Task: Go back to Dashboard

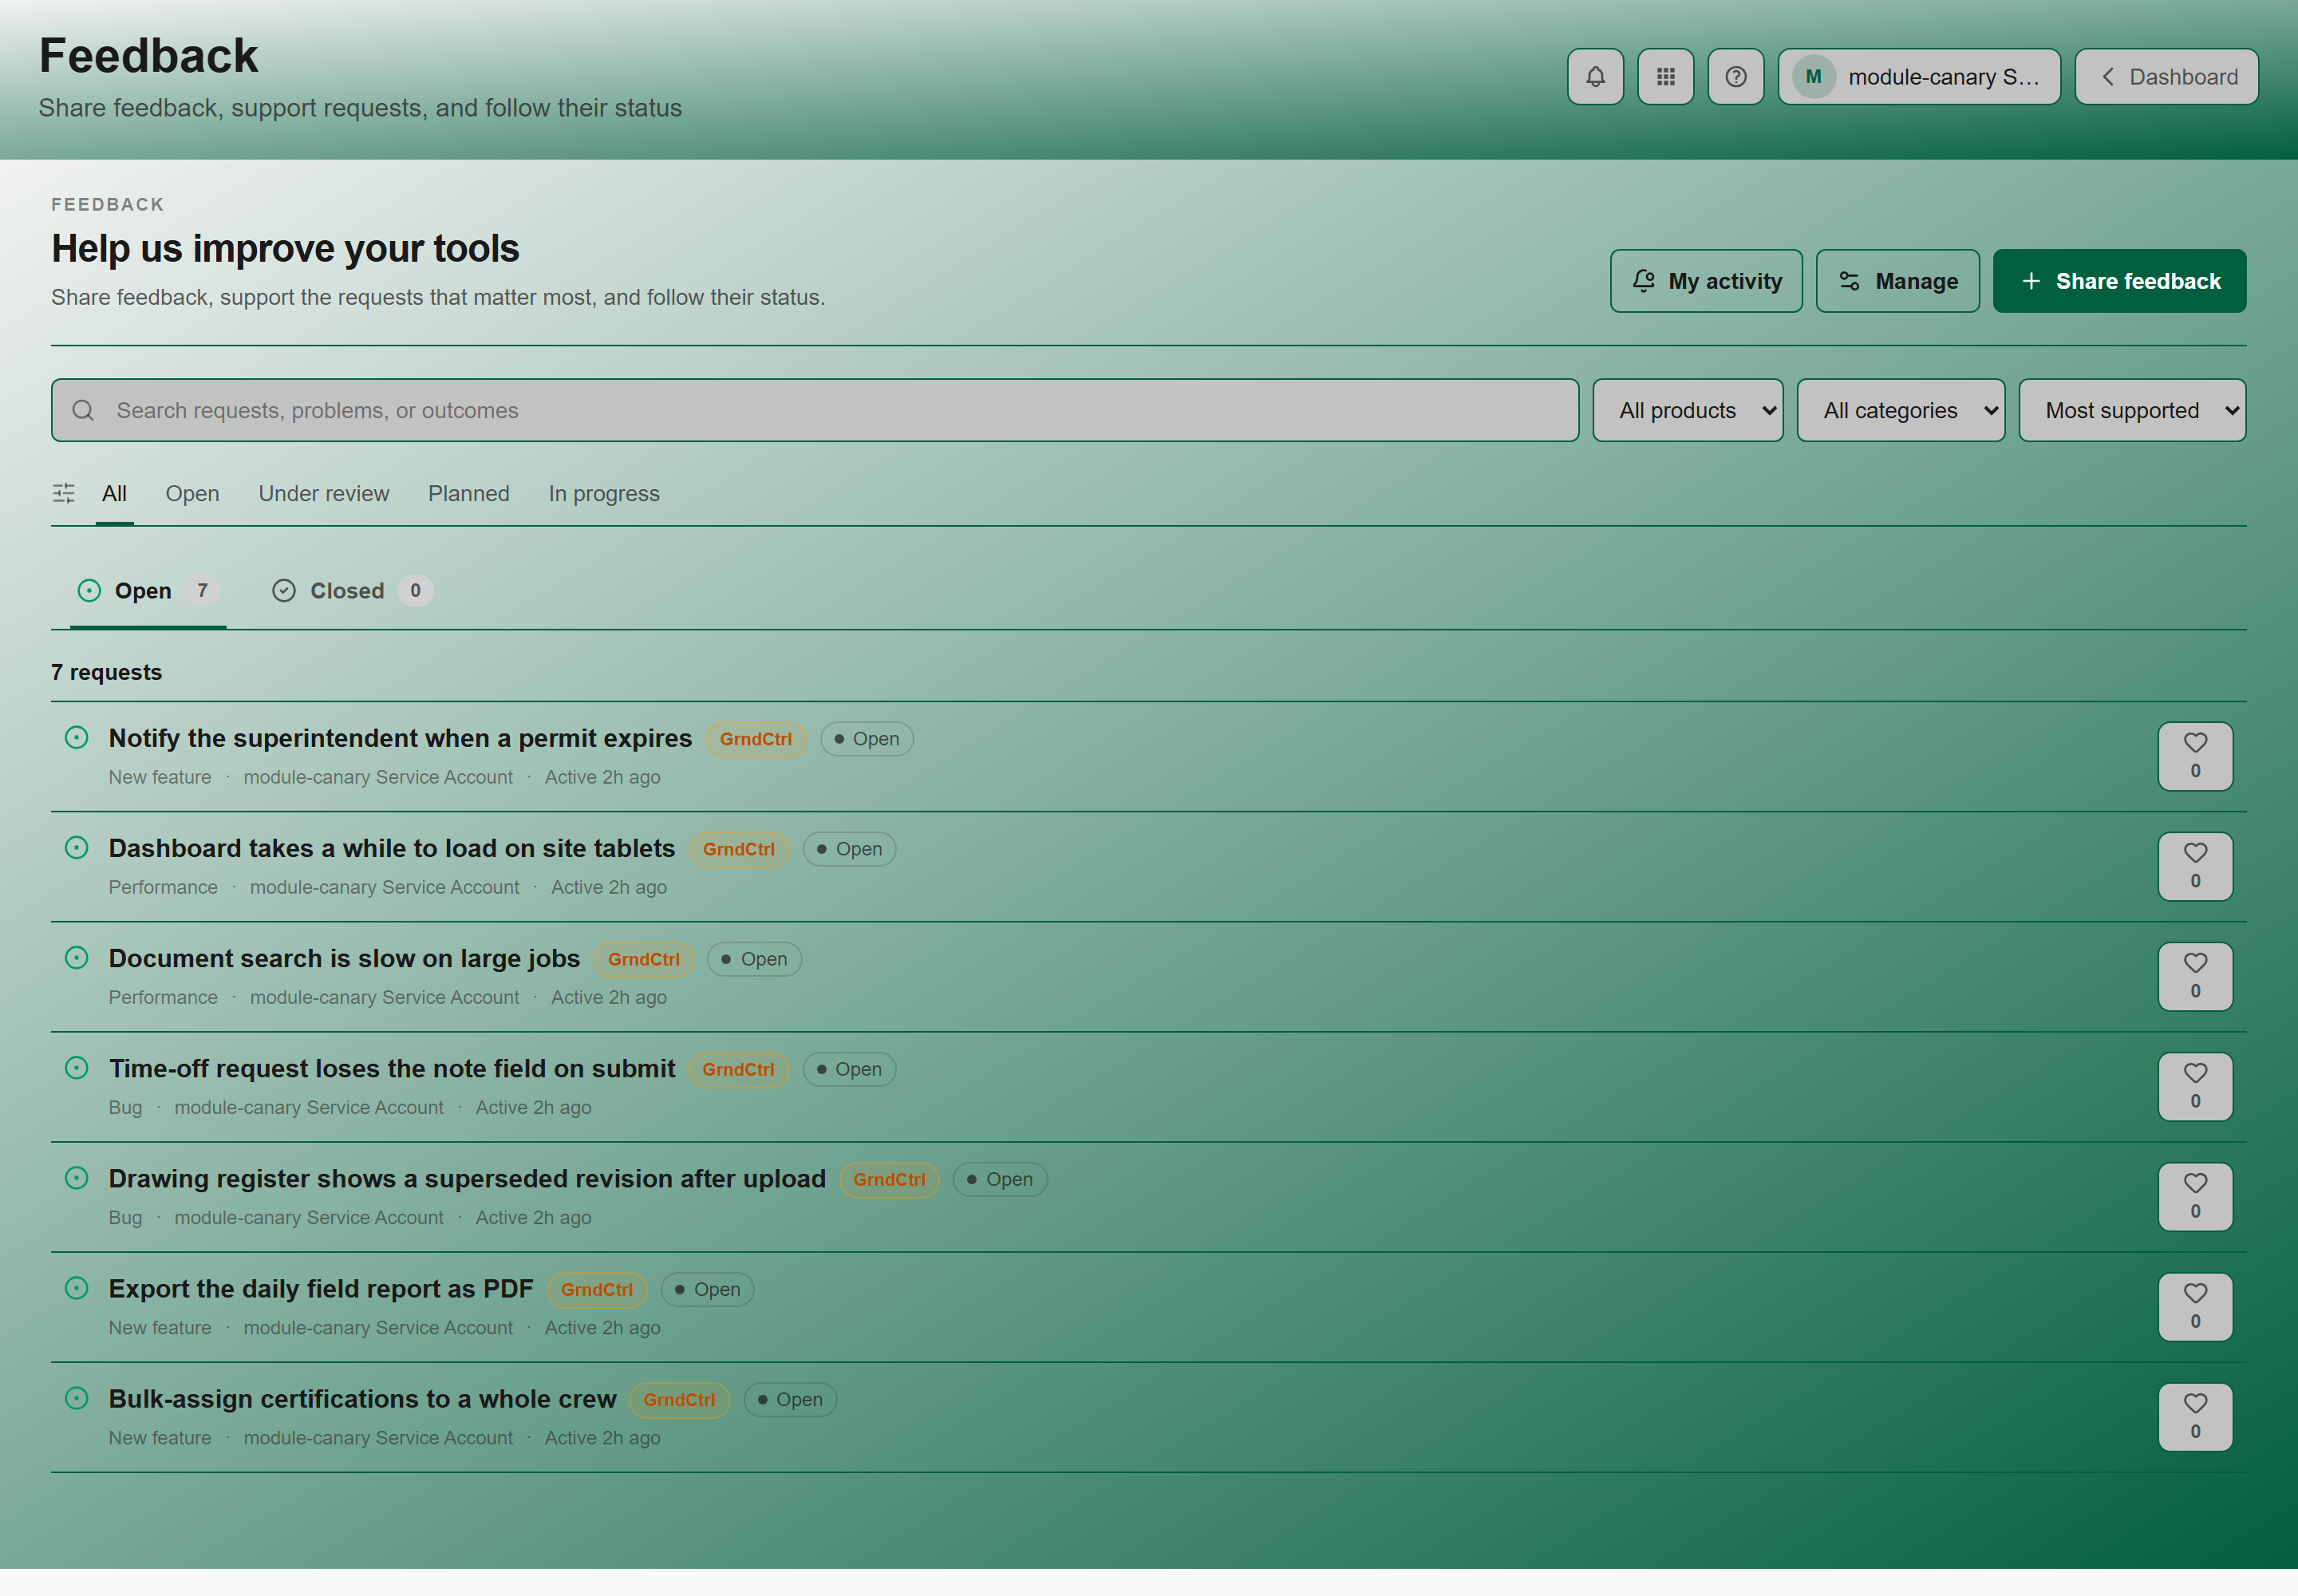Action: point(2166,77)
